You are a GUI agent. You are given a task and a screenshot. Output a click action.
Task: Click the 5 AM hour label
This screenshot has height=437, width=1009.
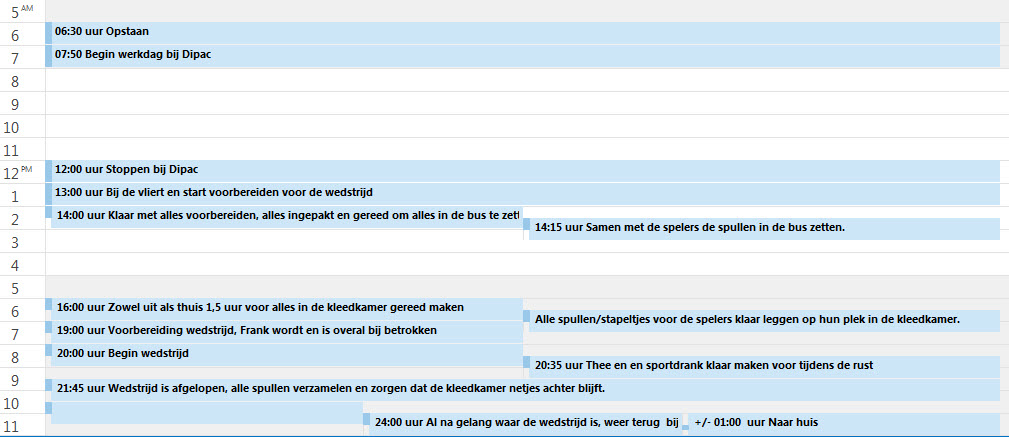[x=22, y=11]
